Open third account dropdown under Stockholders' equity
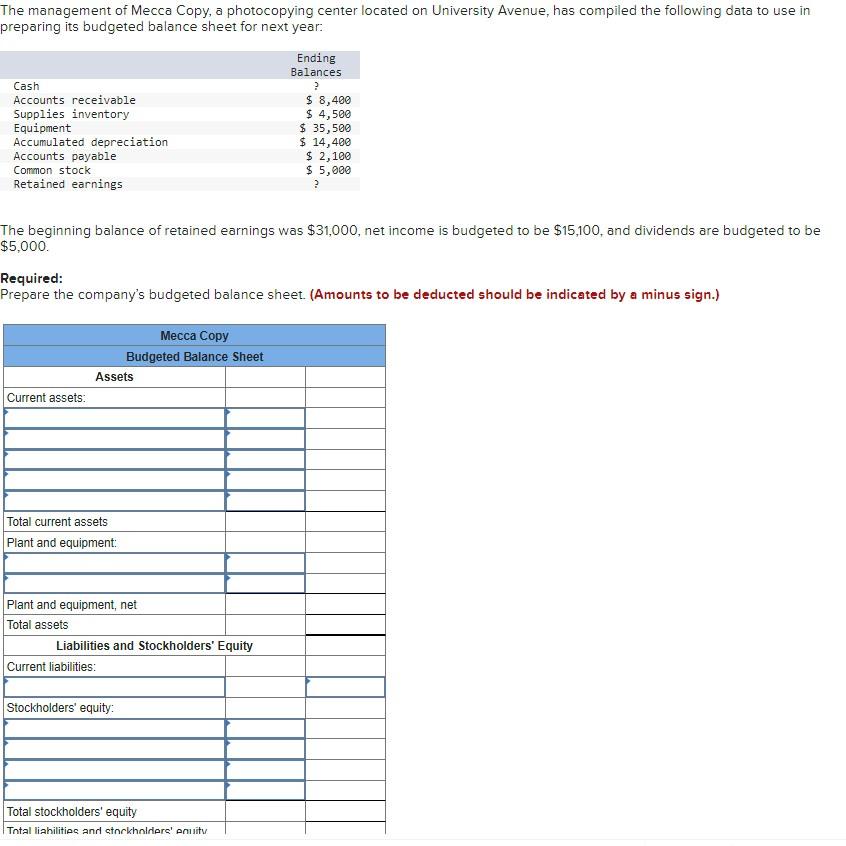This screenshot has height=846, width=846. click(x=114, y=769)
